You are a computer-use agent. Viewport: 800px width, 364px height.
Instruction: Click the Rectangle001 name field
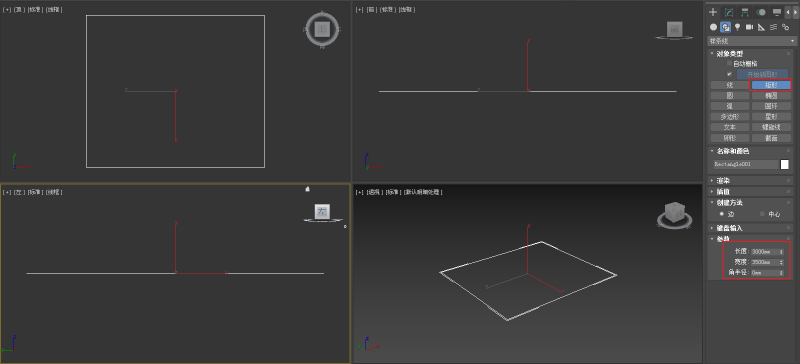pos(745,164)
